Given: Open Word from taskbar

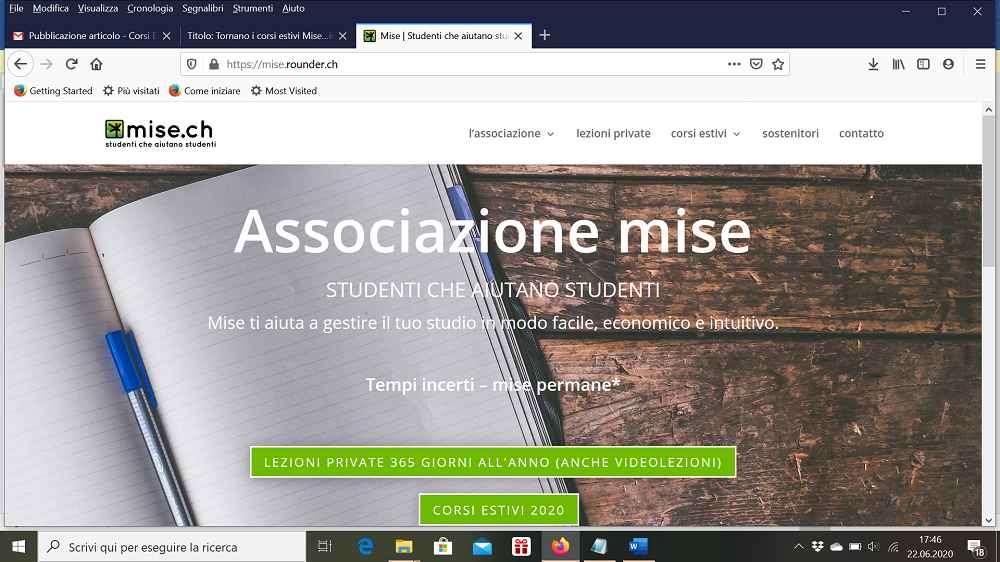Looking at the screenshot, I should [x=638, y=547].
